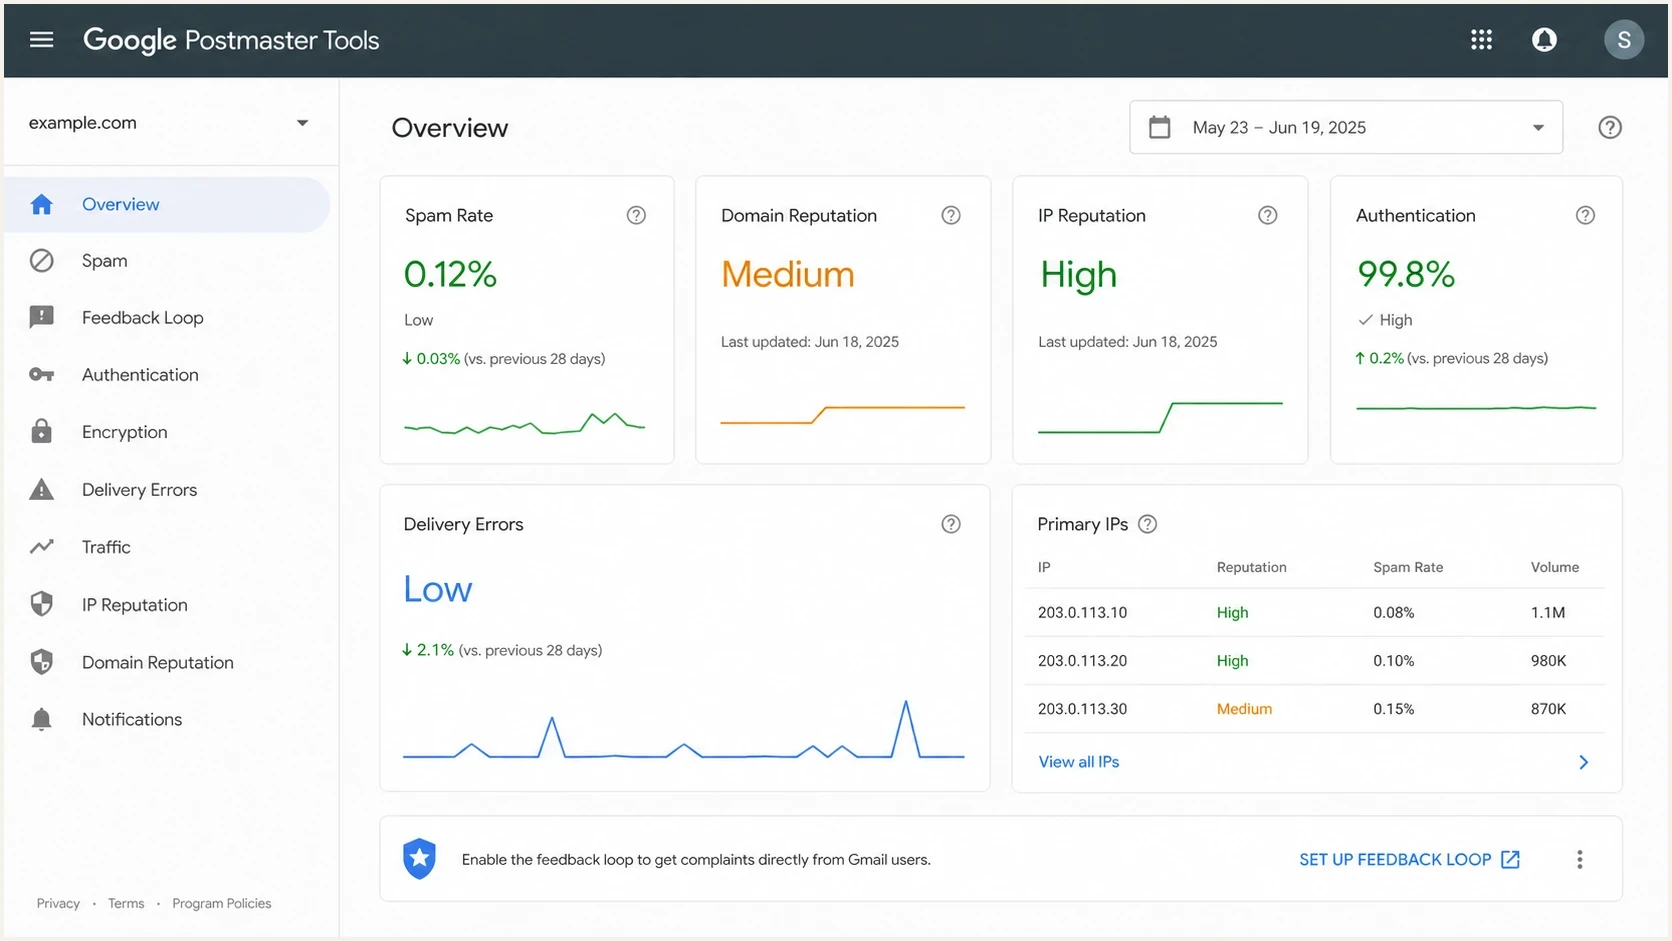This screenshot has width=1672, height=941.
Task: Open the notifications bell in header
Action: tap(1544, 40)
